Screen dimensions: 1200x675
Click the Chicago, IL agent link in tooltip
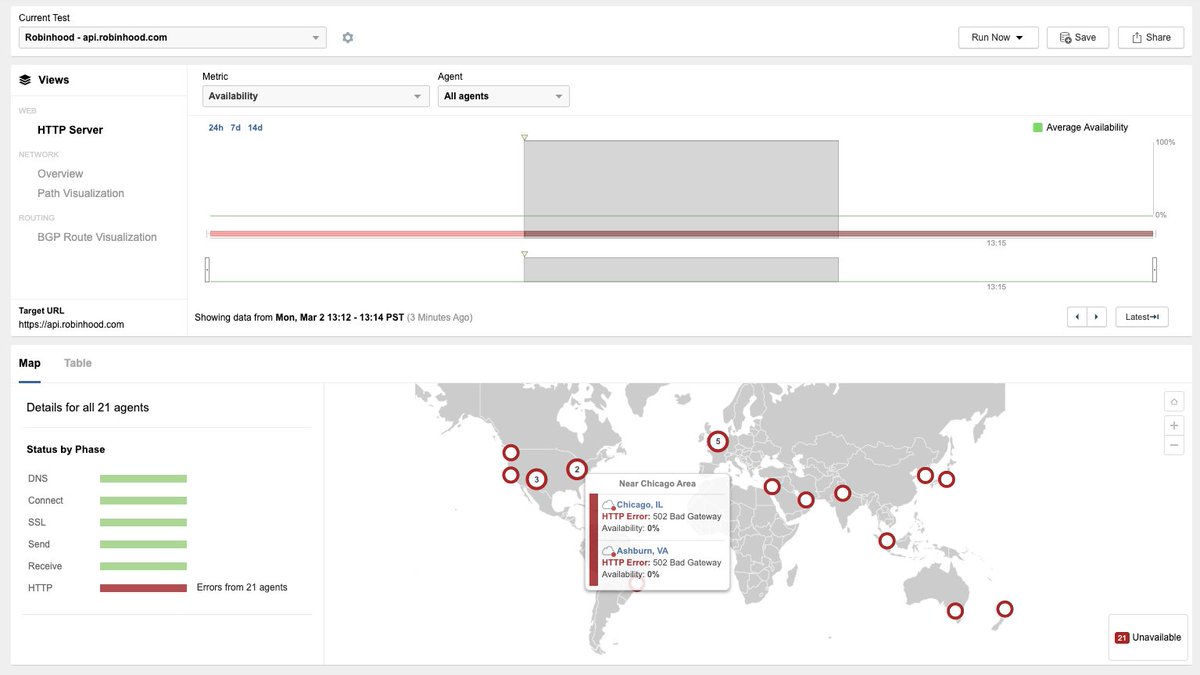(x=640, y=504)
